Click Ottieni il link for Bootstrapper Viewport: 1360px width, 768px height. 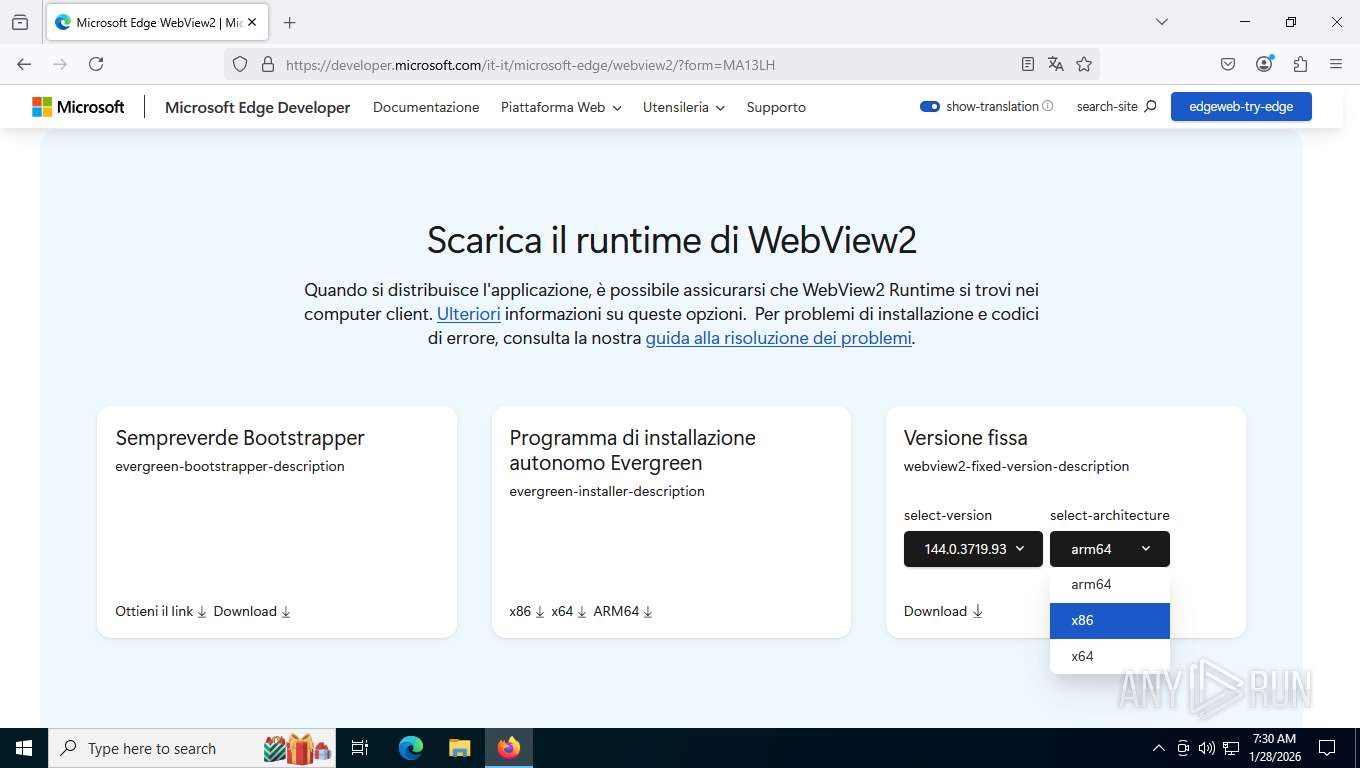point(161,611)
